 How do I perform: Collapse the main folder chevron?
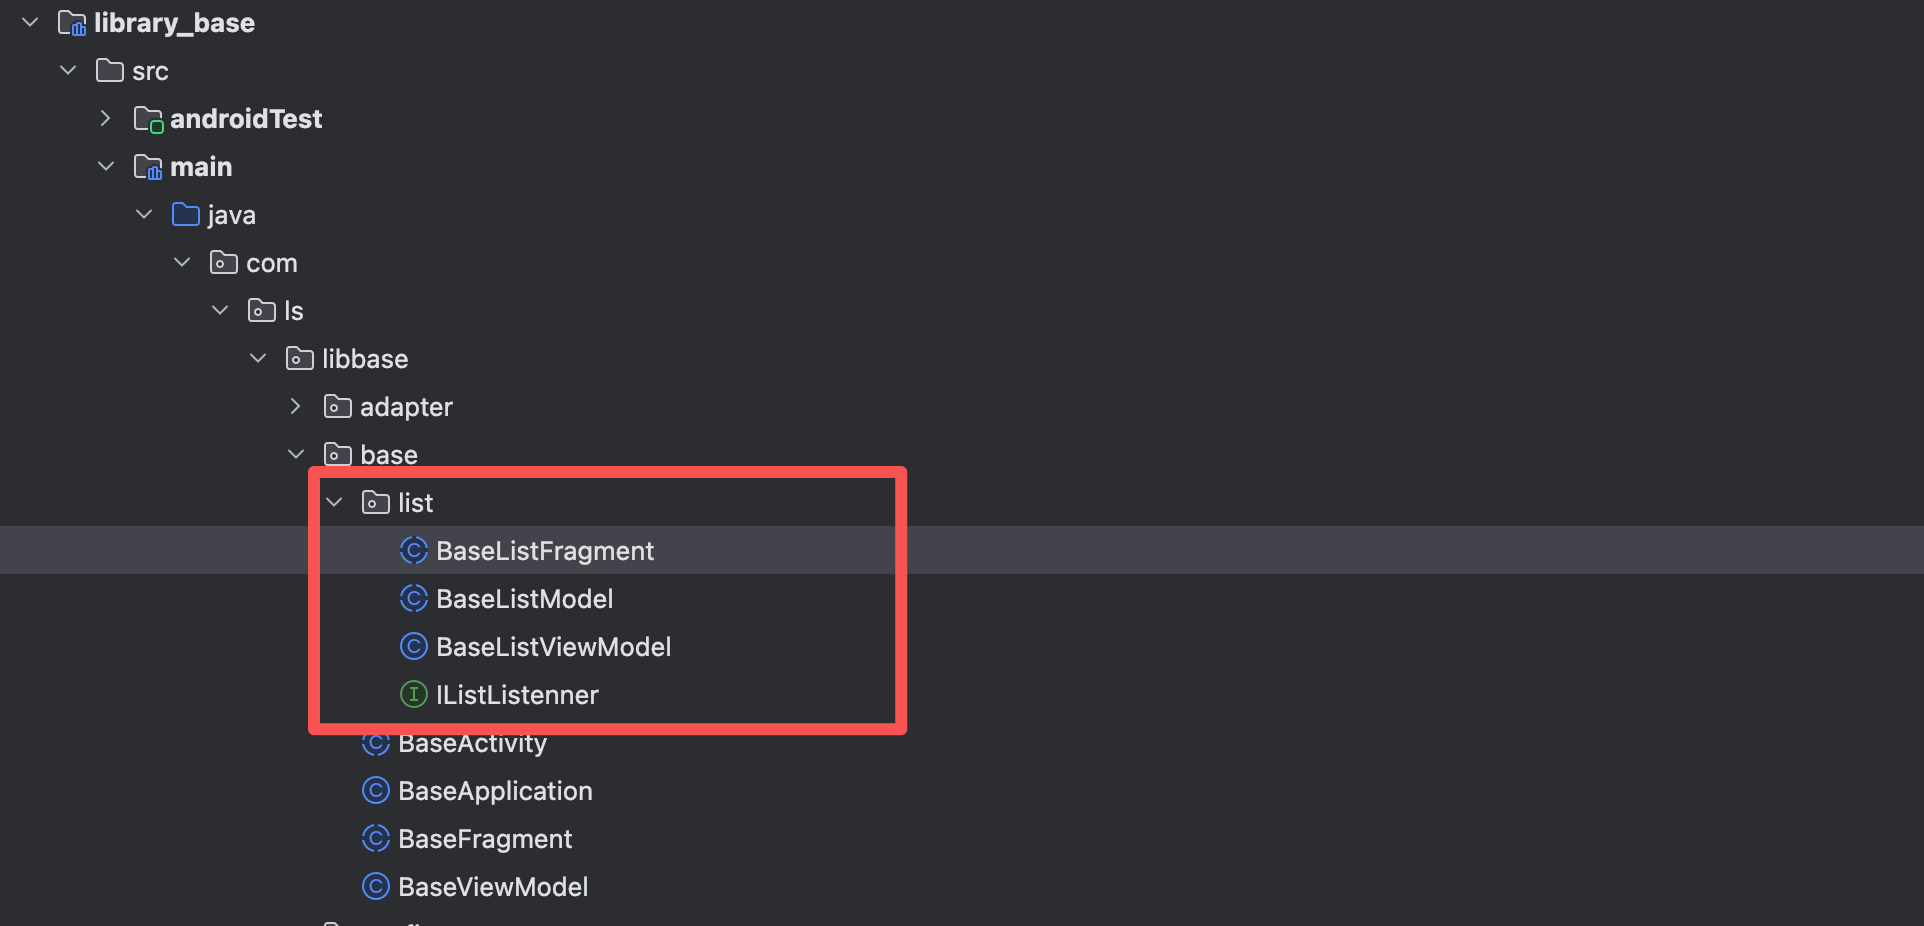tap(106, 166)
